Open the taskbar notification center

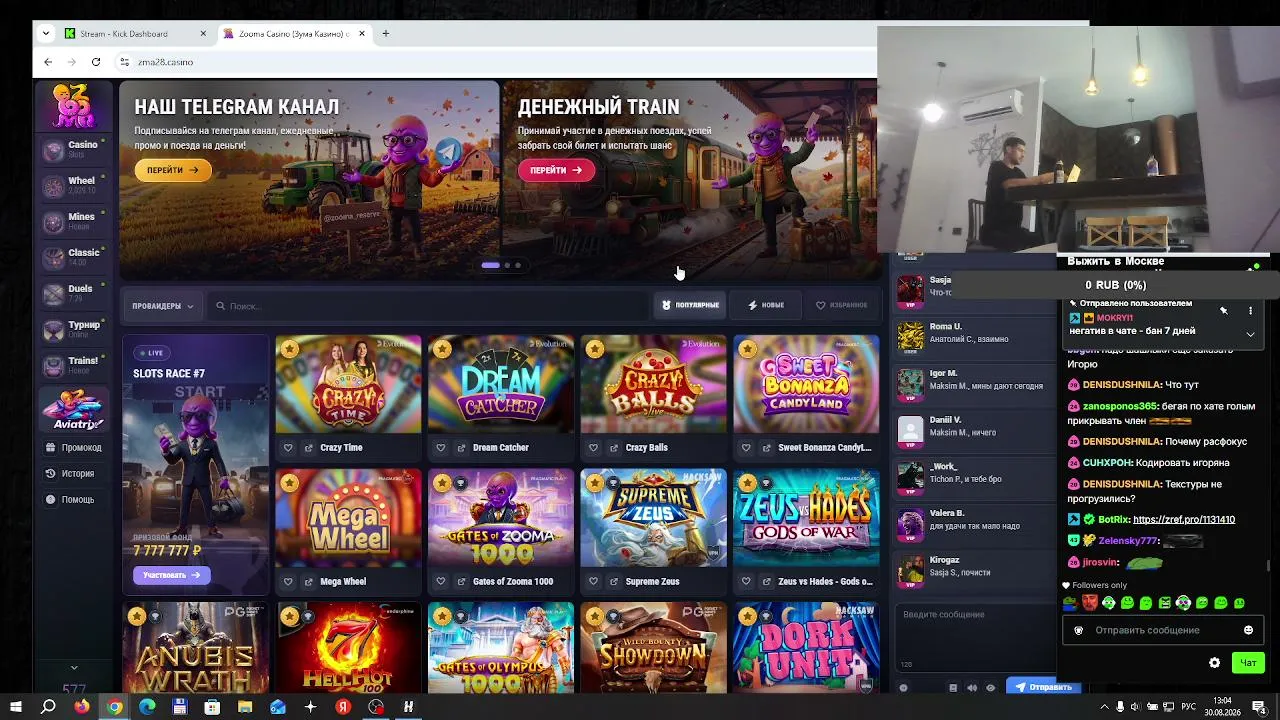click(x=1259, y=707)
